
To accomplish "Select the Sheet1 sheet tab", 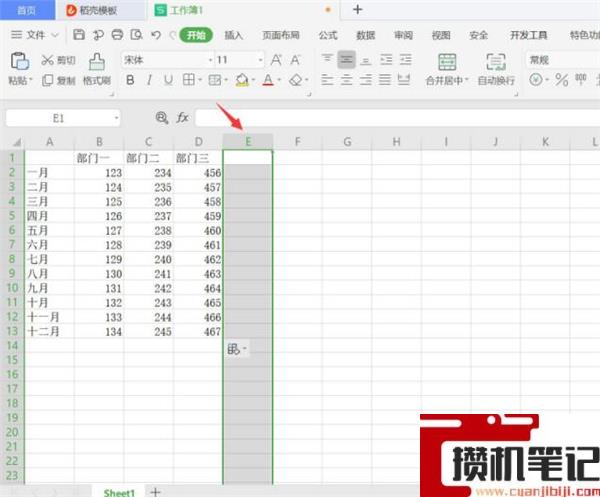I will pos(119,492).
